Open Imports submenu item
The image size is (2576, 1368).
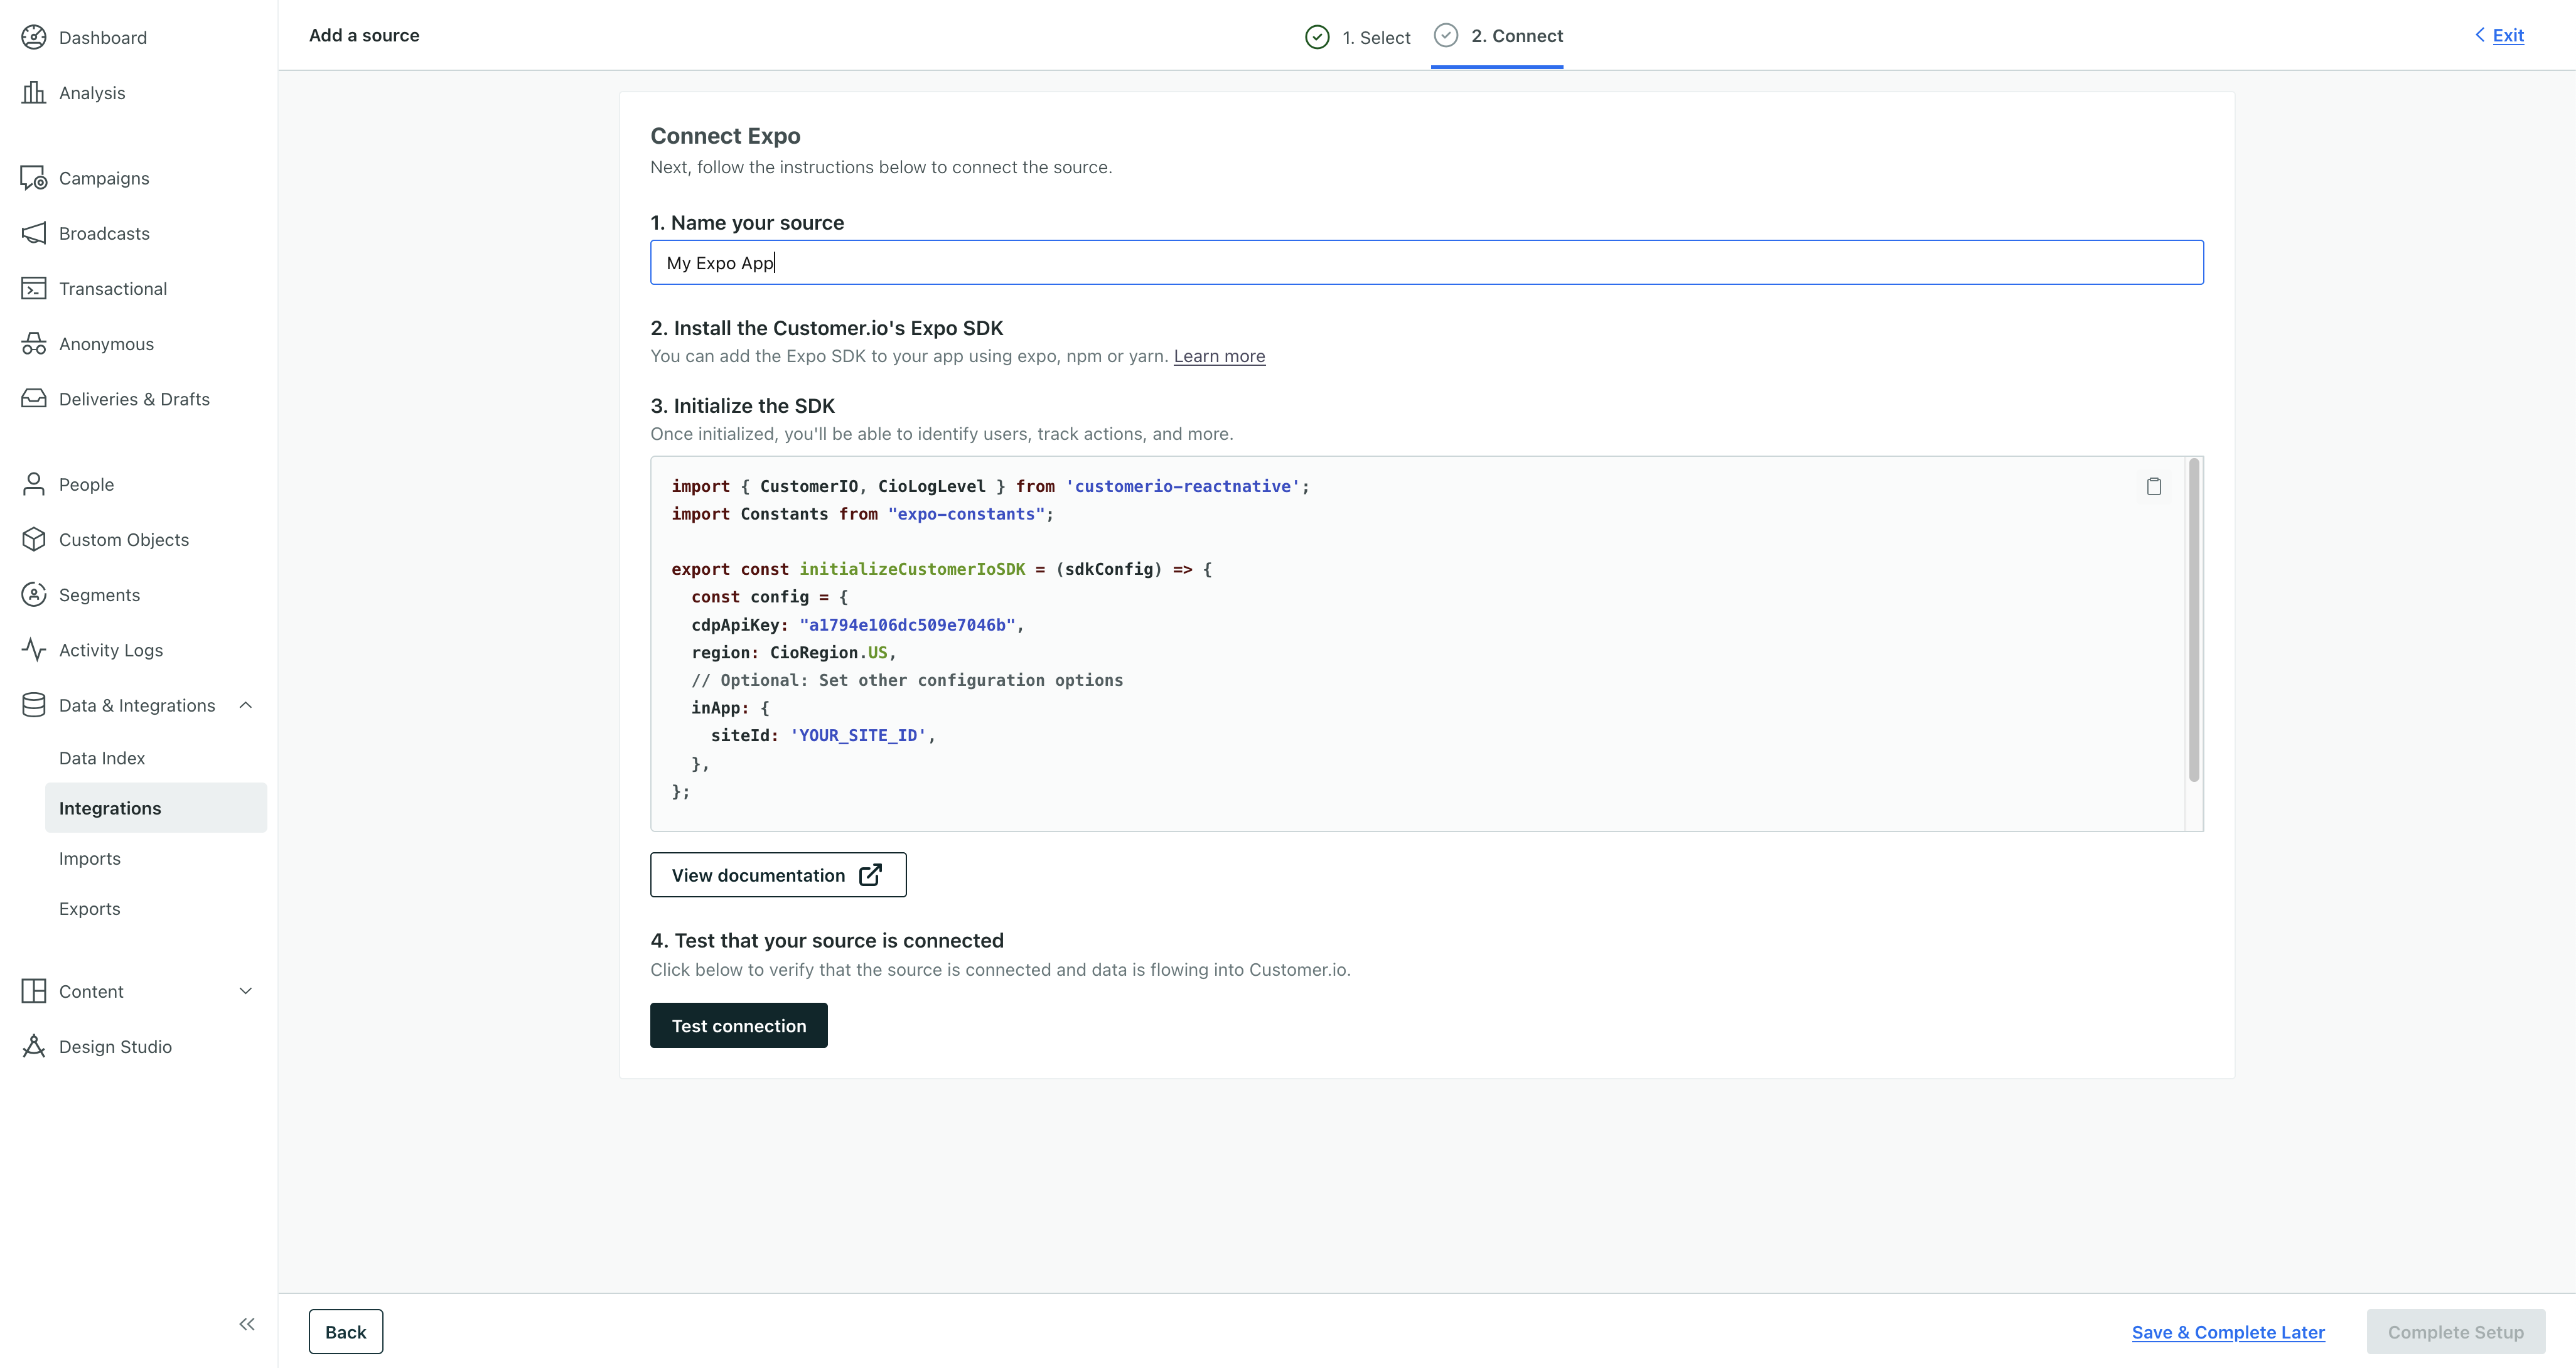[x=90, y=858]
